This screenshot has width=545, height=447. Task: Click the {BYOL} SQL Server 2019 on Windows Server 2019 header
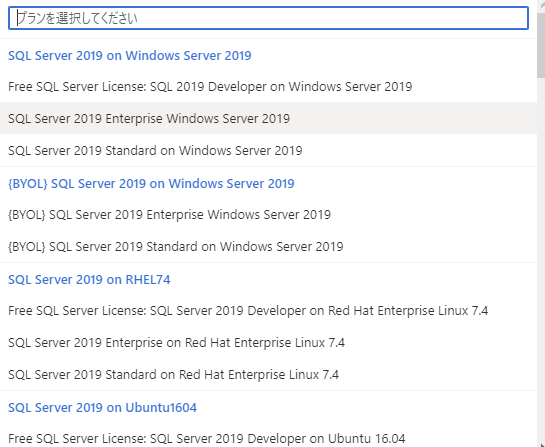pyautogui.click(x=151, y=184)
